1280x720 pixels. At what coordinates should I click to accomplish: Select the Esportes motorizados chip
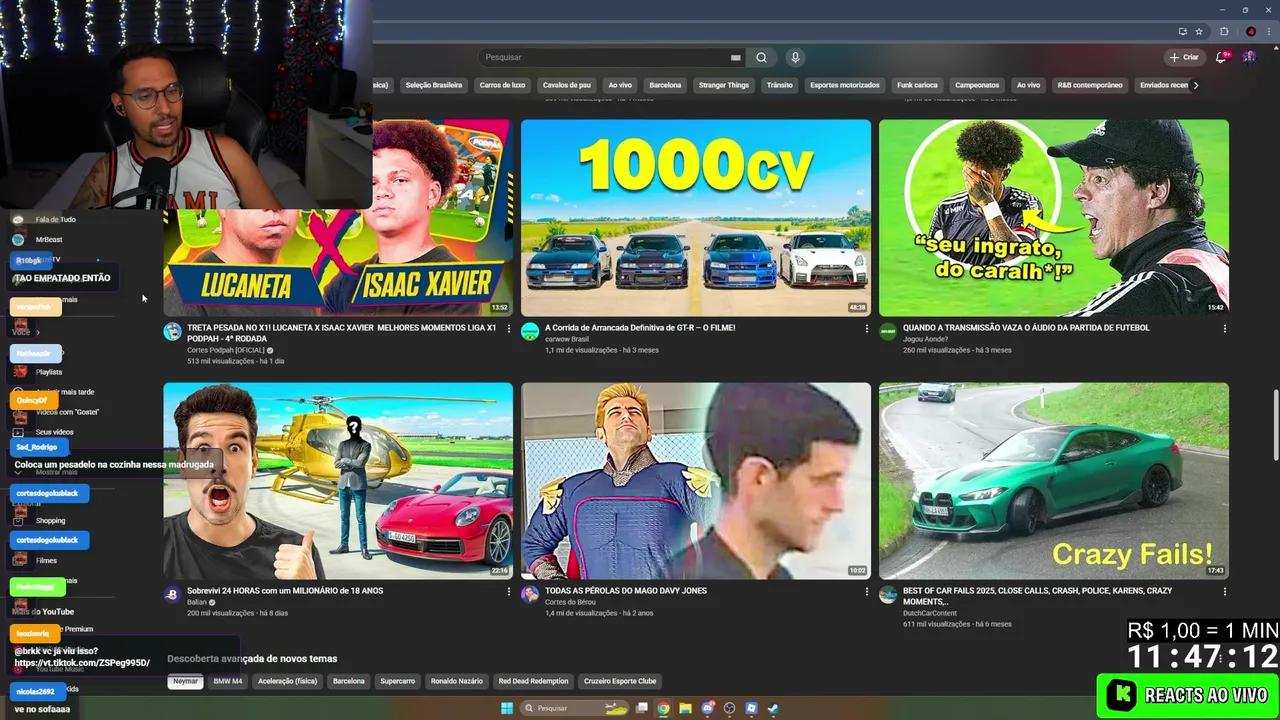845,85
